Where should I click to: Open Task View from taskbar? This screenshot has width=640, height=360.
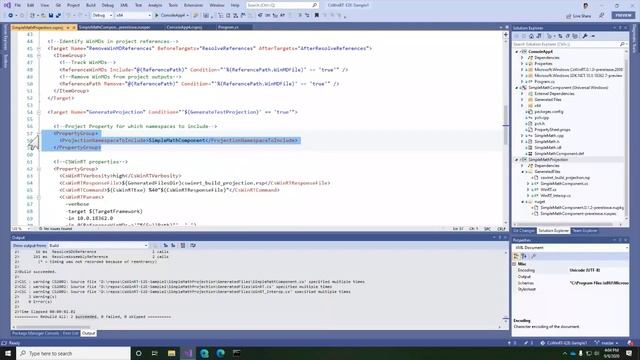coord(155,353)
